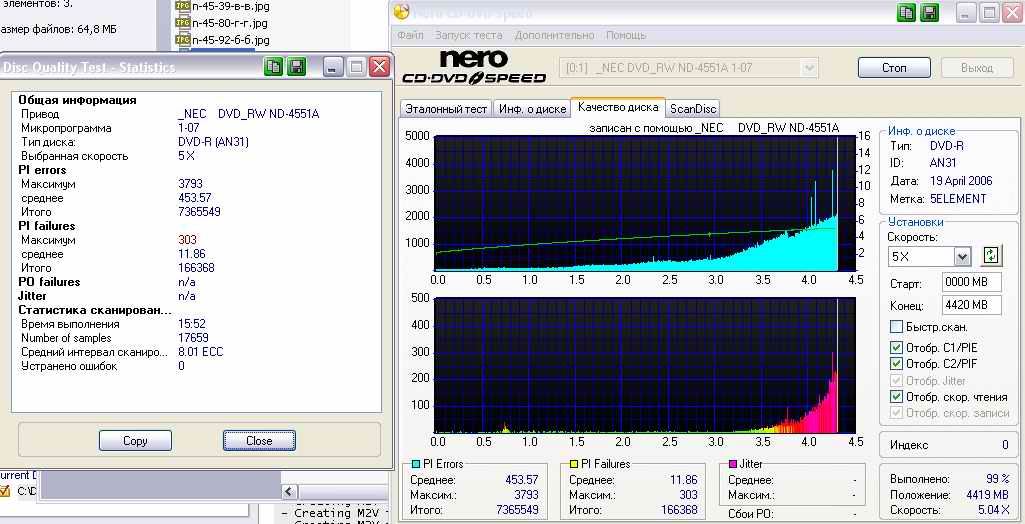
Task: Toggle the Отобр. C1/PIE checkbox
Action: [x=896, y=347]
